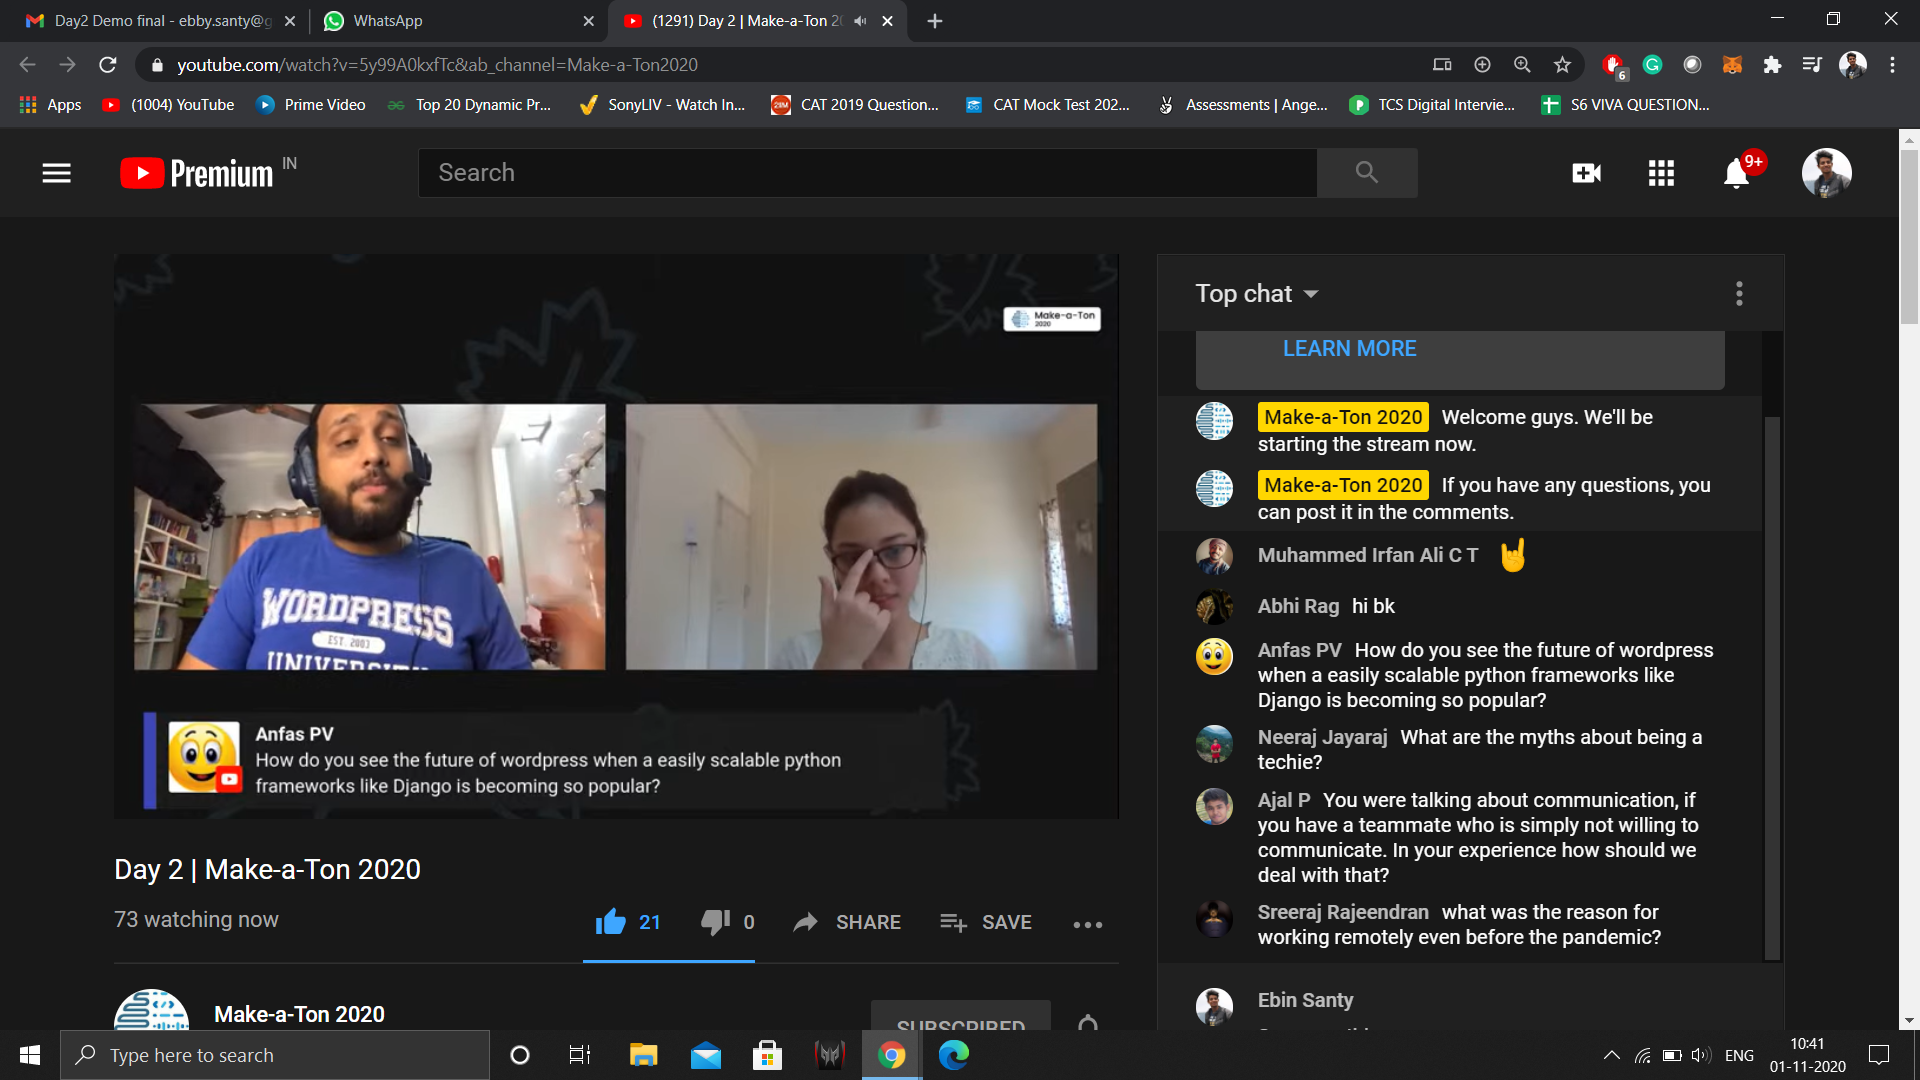Open the notifications bell
Image resolution: width=1920 pixels, height=1080 pixels.
[x=1737, y=173]
